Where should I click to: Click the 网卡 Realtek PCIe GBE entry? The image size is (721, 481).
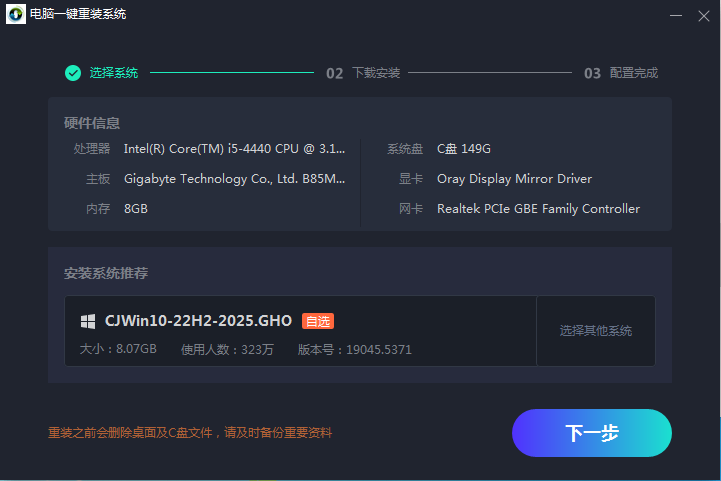538,209
